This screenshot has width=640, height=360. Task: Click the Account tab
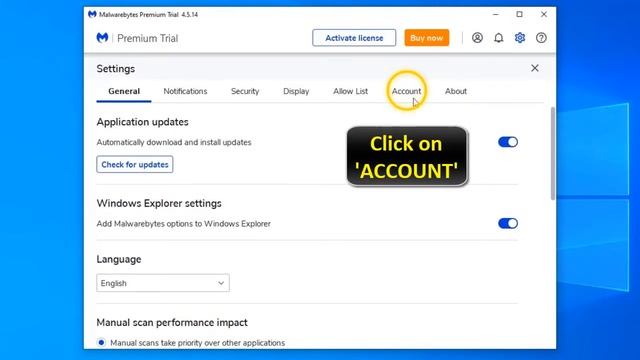406,91
